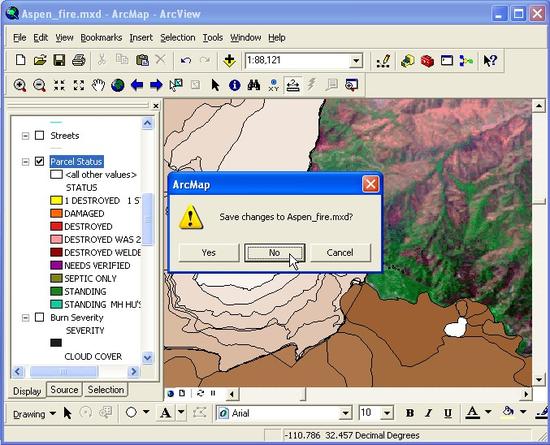Screen dimensions: 550x445
Task: Click the scale input field 1:88,121
Action: point(298,61)
